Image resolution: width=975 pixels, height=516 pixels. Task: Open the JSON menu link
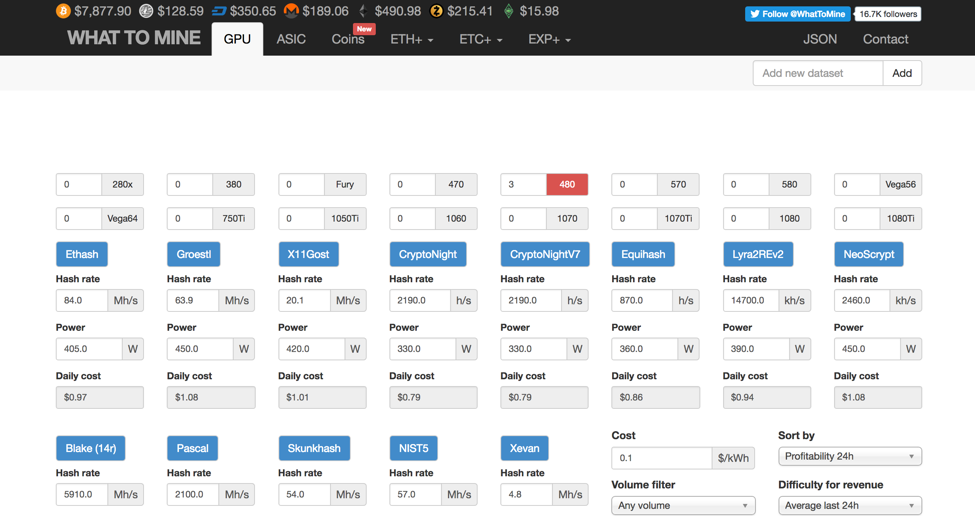820,39
